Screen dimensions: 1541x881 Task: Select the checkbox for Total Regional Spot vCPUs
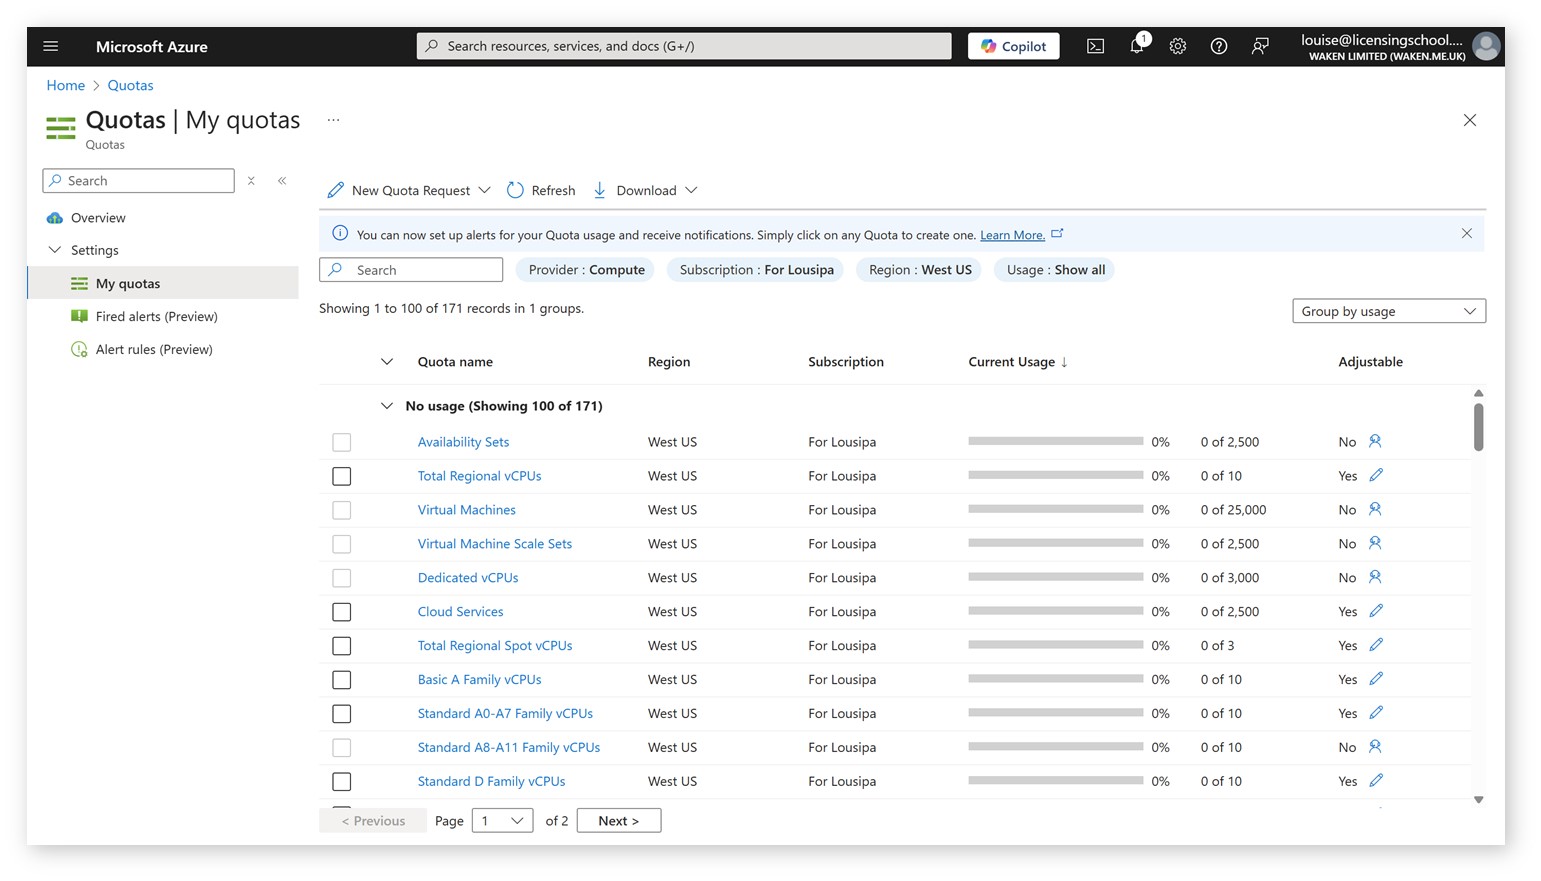(341, 645)
